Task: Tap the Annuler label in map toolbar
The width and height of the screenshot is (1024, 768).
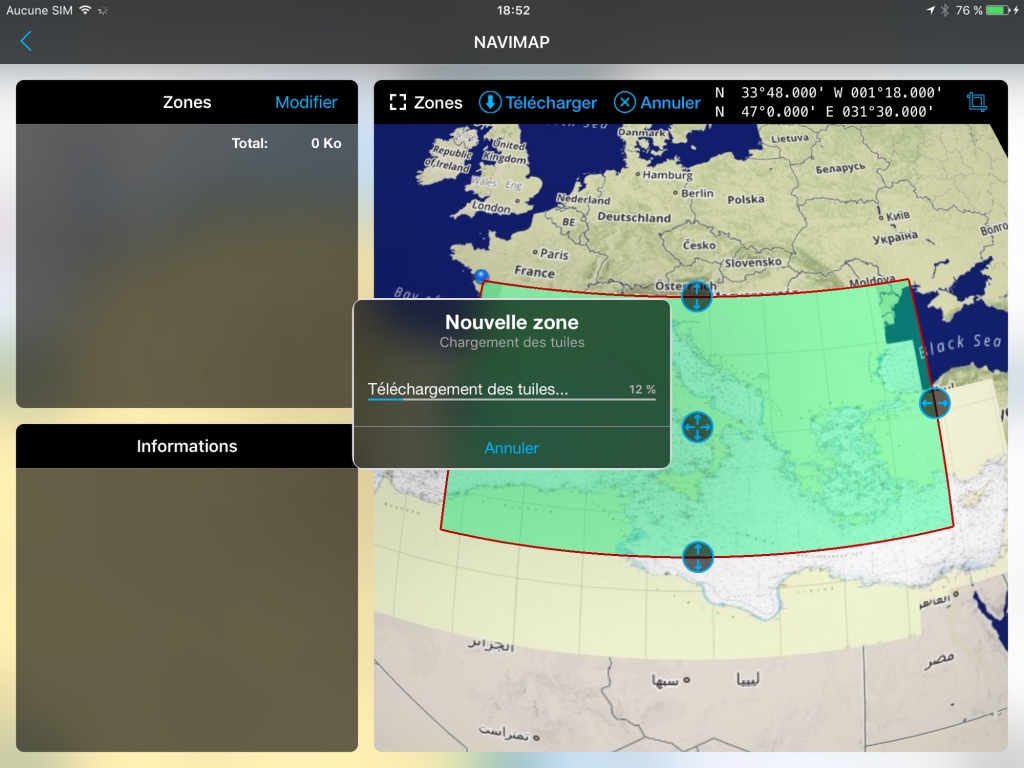Action: click(x=671, y=103)
